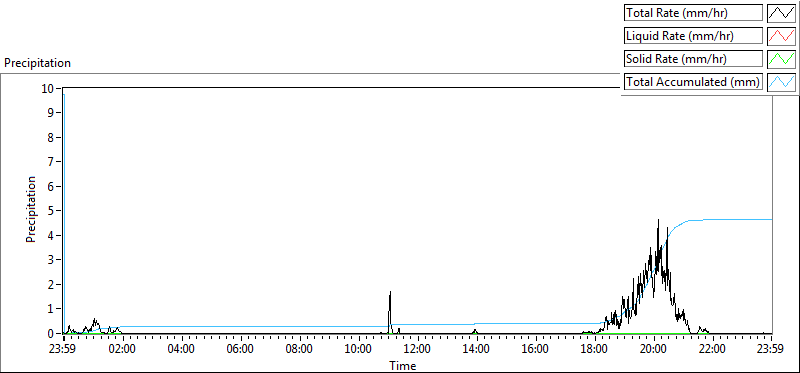
Task: Click the 20:00 time axis label
Action: pos(654,350)
